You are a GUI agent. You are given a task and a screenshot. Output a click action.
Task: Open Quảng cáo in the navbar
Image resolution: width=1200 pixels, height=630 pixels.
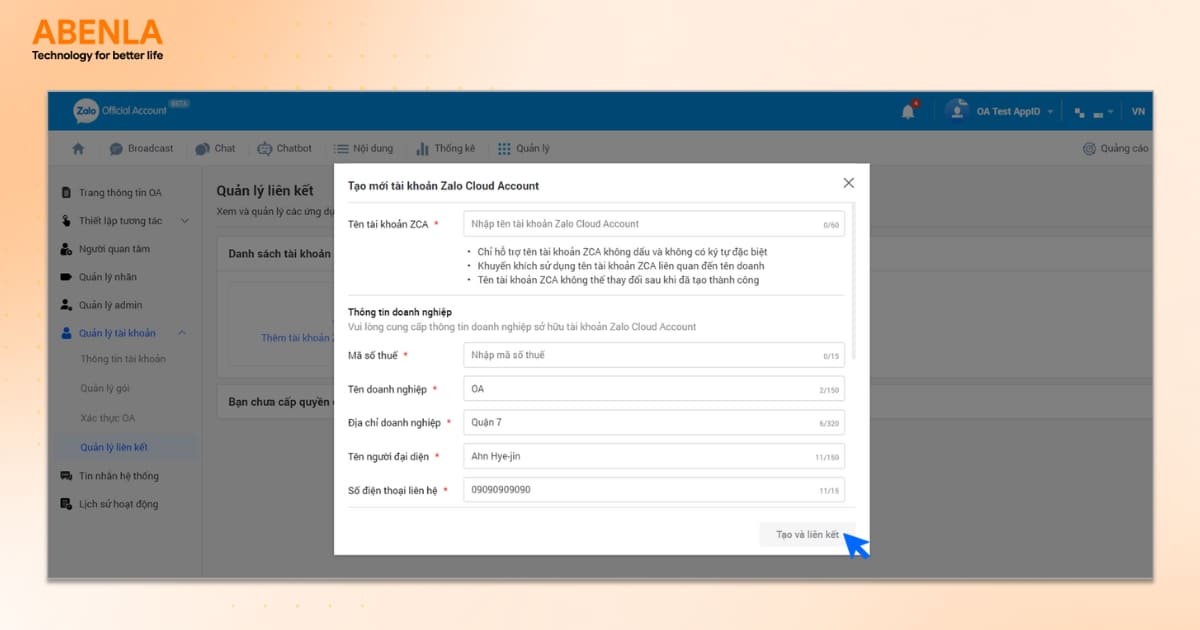[1115, 148]
